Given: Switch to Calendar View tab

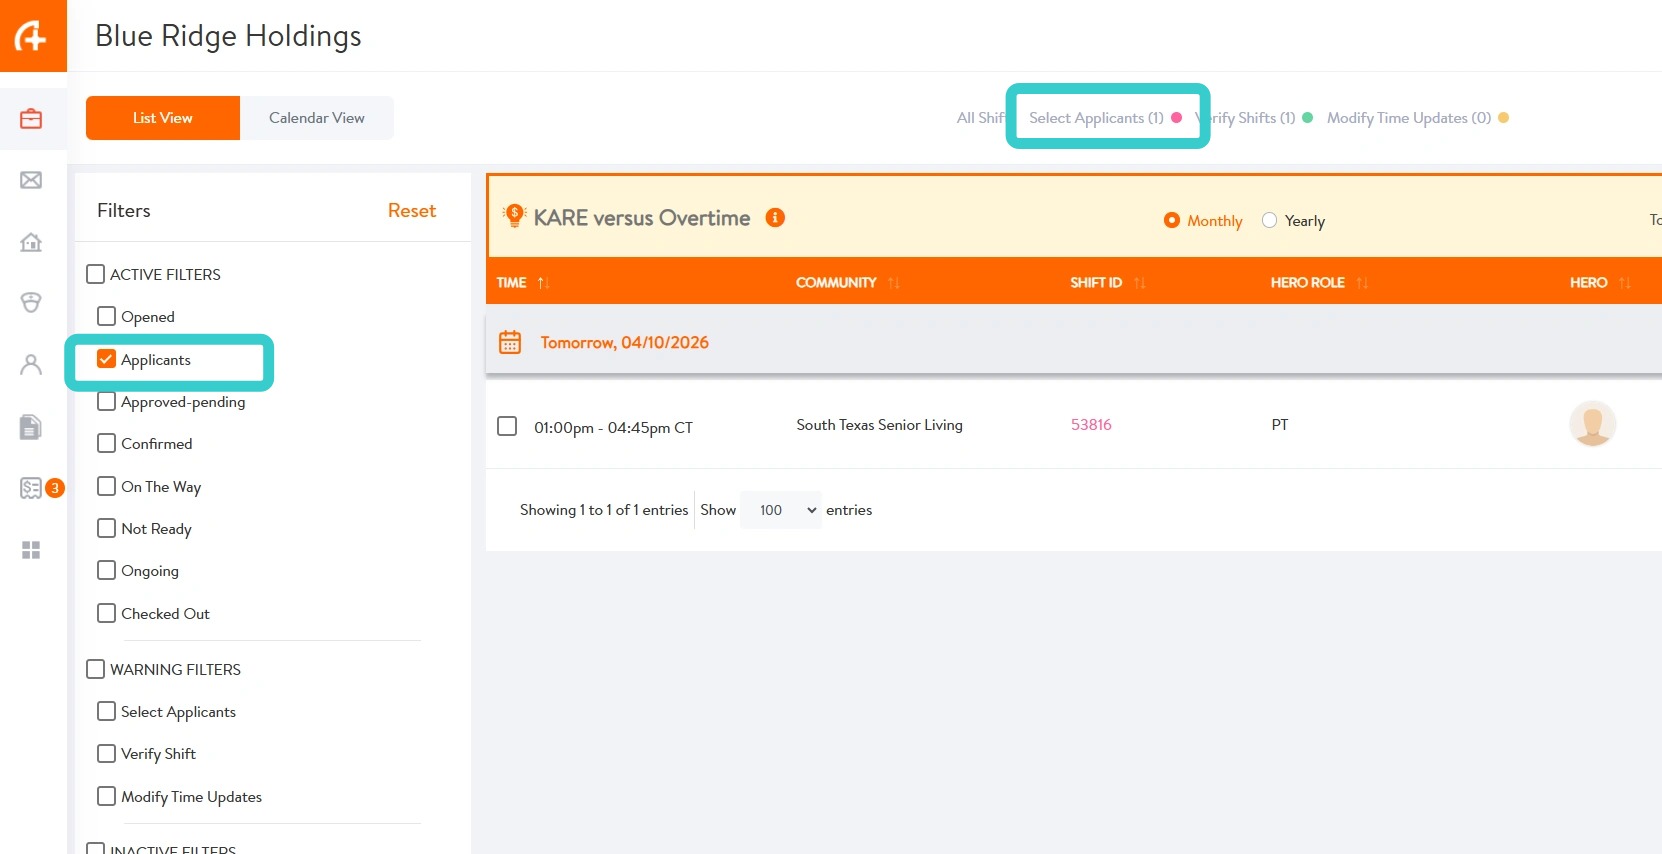Looking at the screenshot, I should 317,118.
